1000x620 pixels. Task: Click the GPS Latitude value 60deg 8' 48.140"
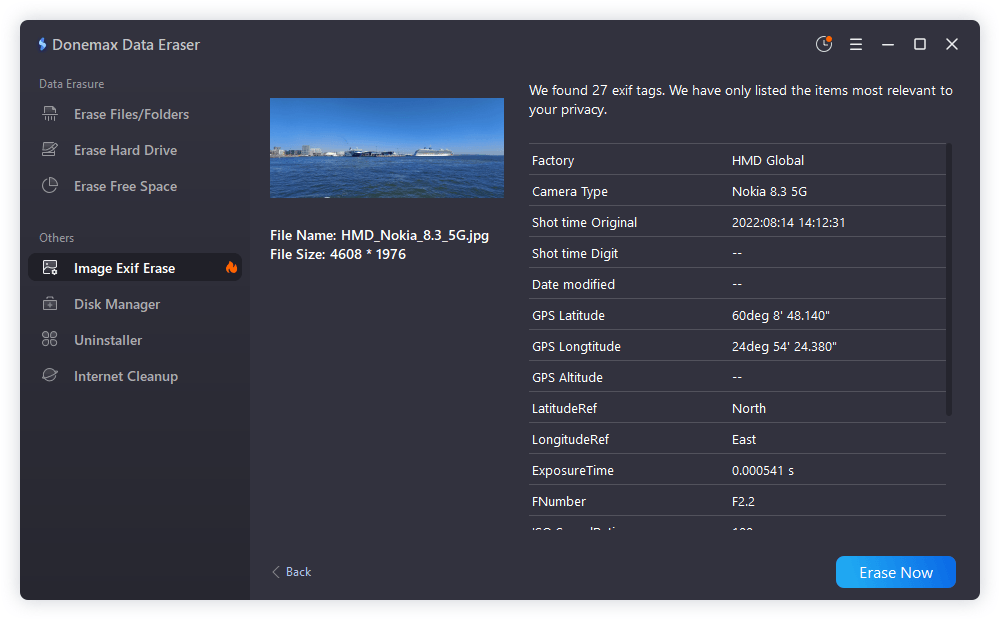[x=781, y=316]
